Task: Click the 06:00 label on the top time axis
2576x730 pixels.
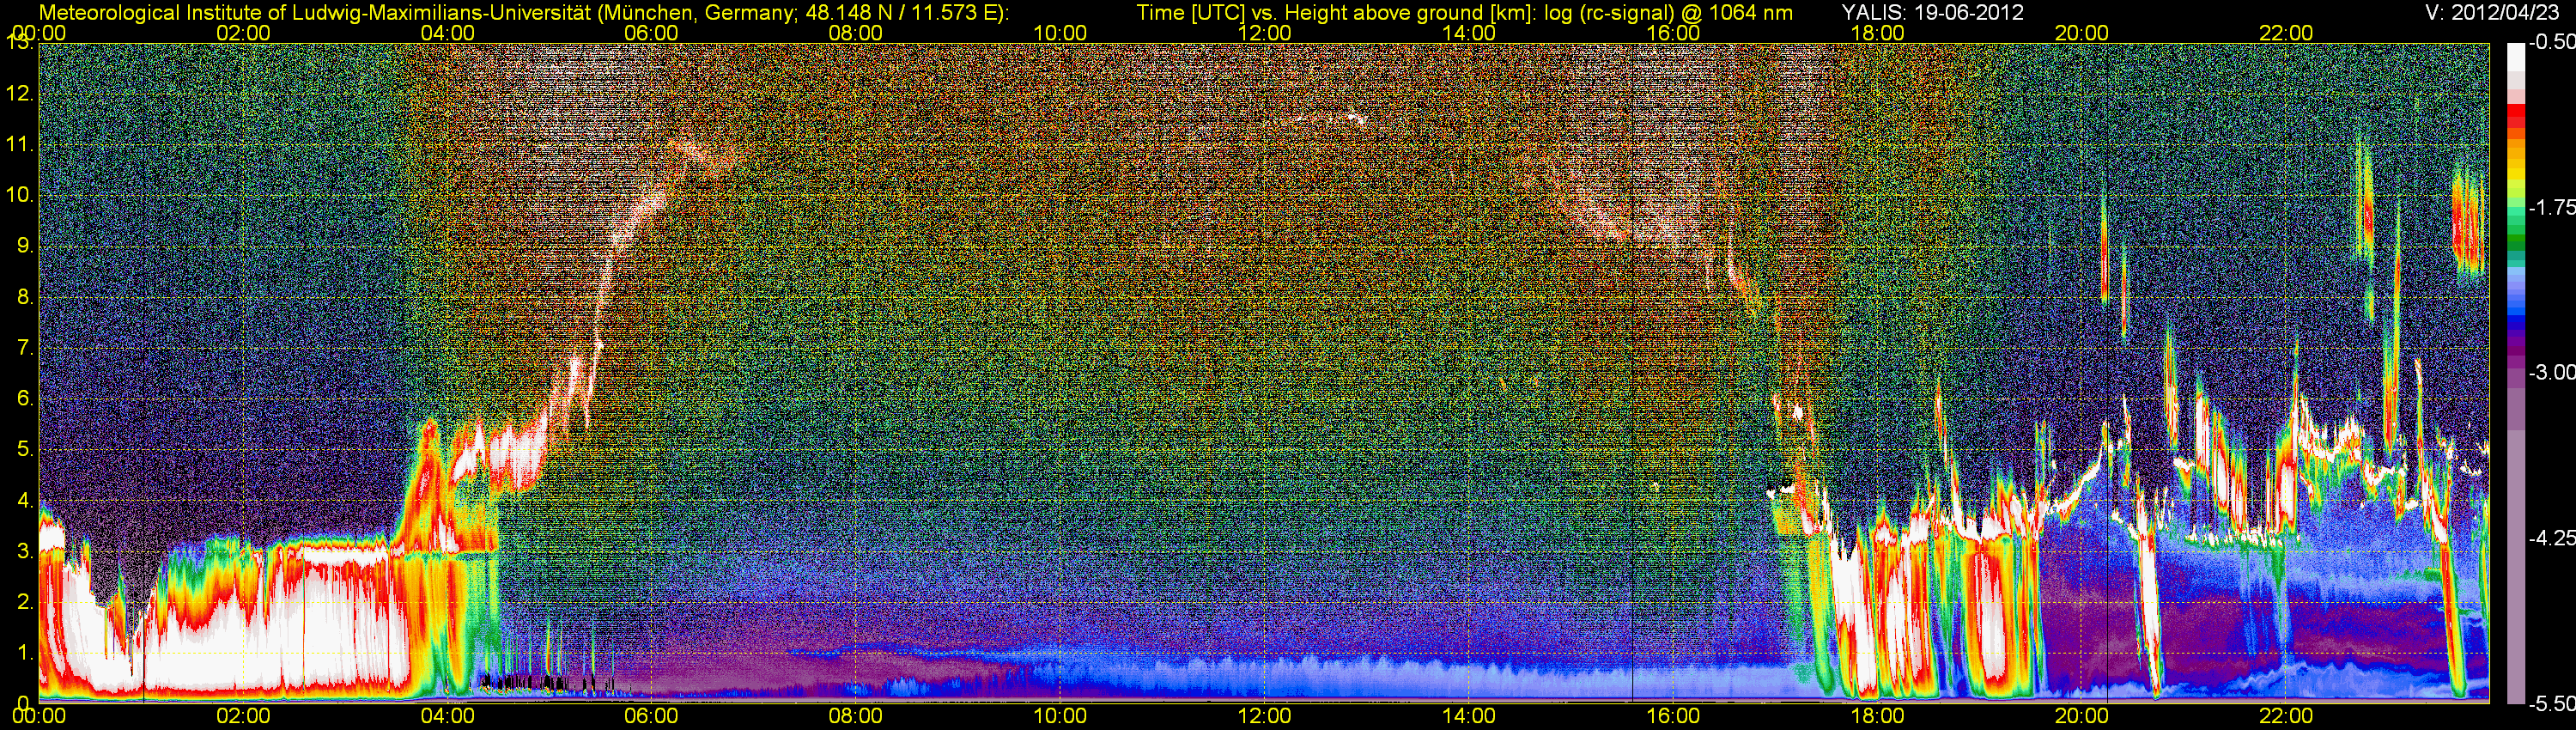Action: [x=651, y=33]
